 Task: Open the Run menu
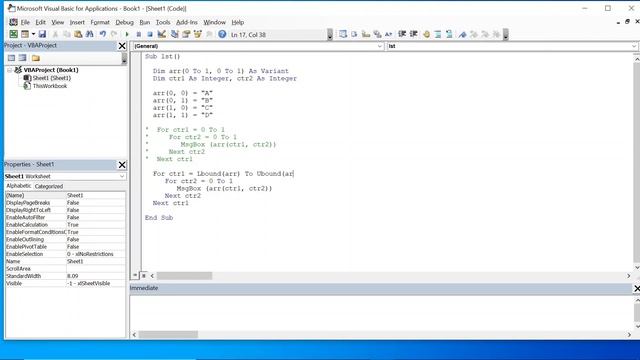point(144,22)
